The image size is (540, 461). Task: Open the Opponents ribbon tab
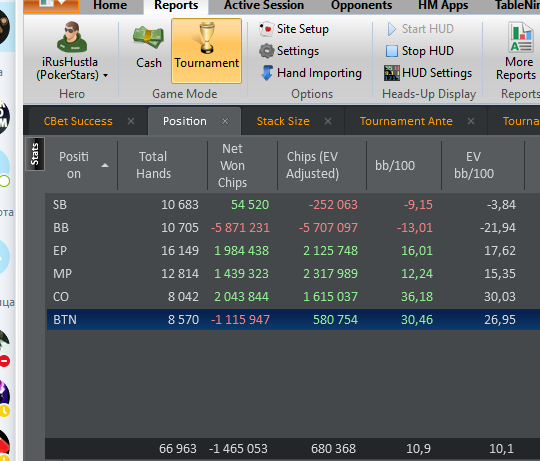361,5
